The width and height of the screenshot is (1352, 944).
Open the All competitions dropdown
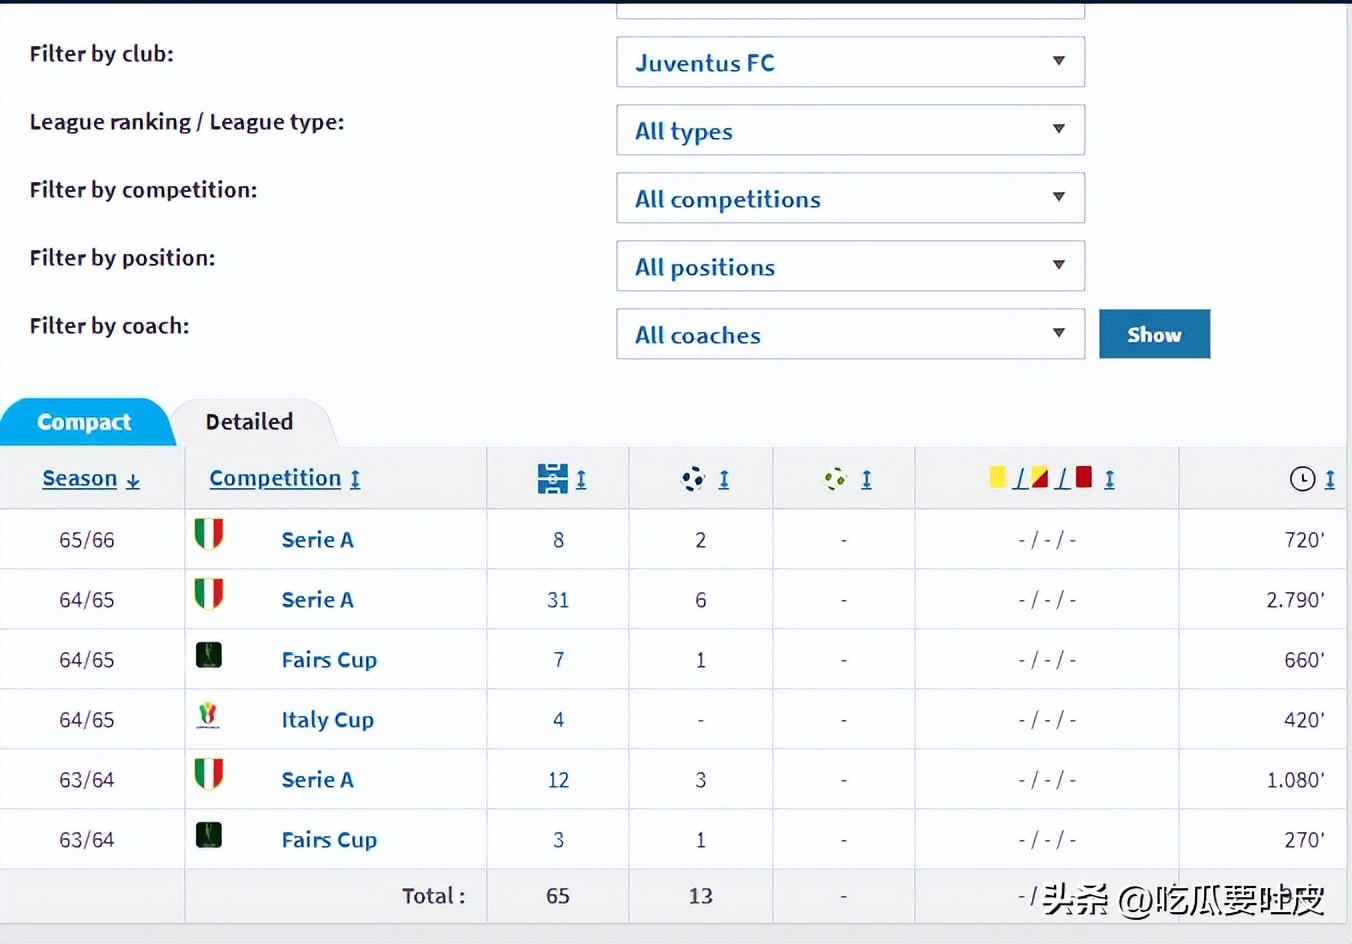(x=850, y=198)
